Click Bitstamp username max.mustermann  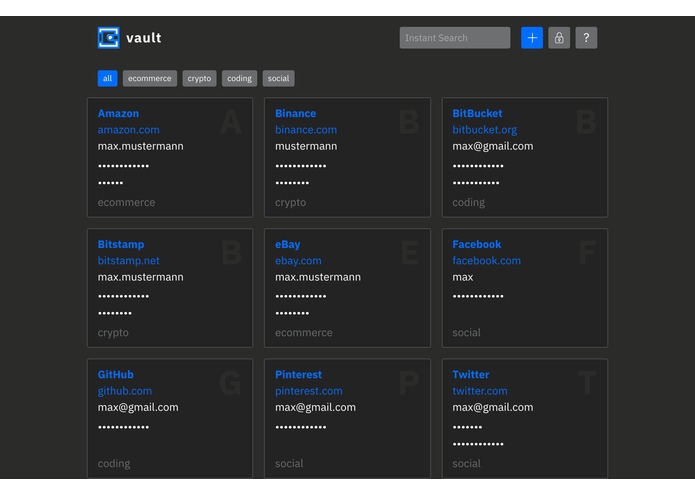[x=141, y=277]
